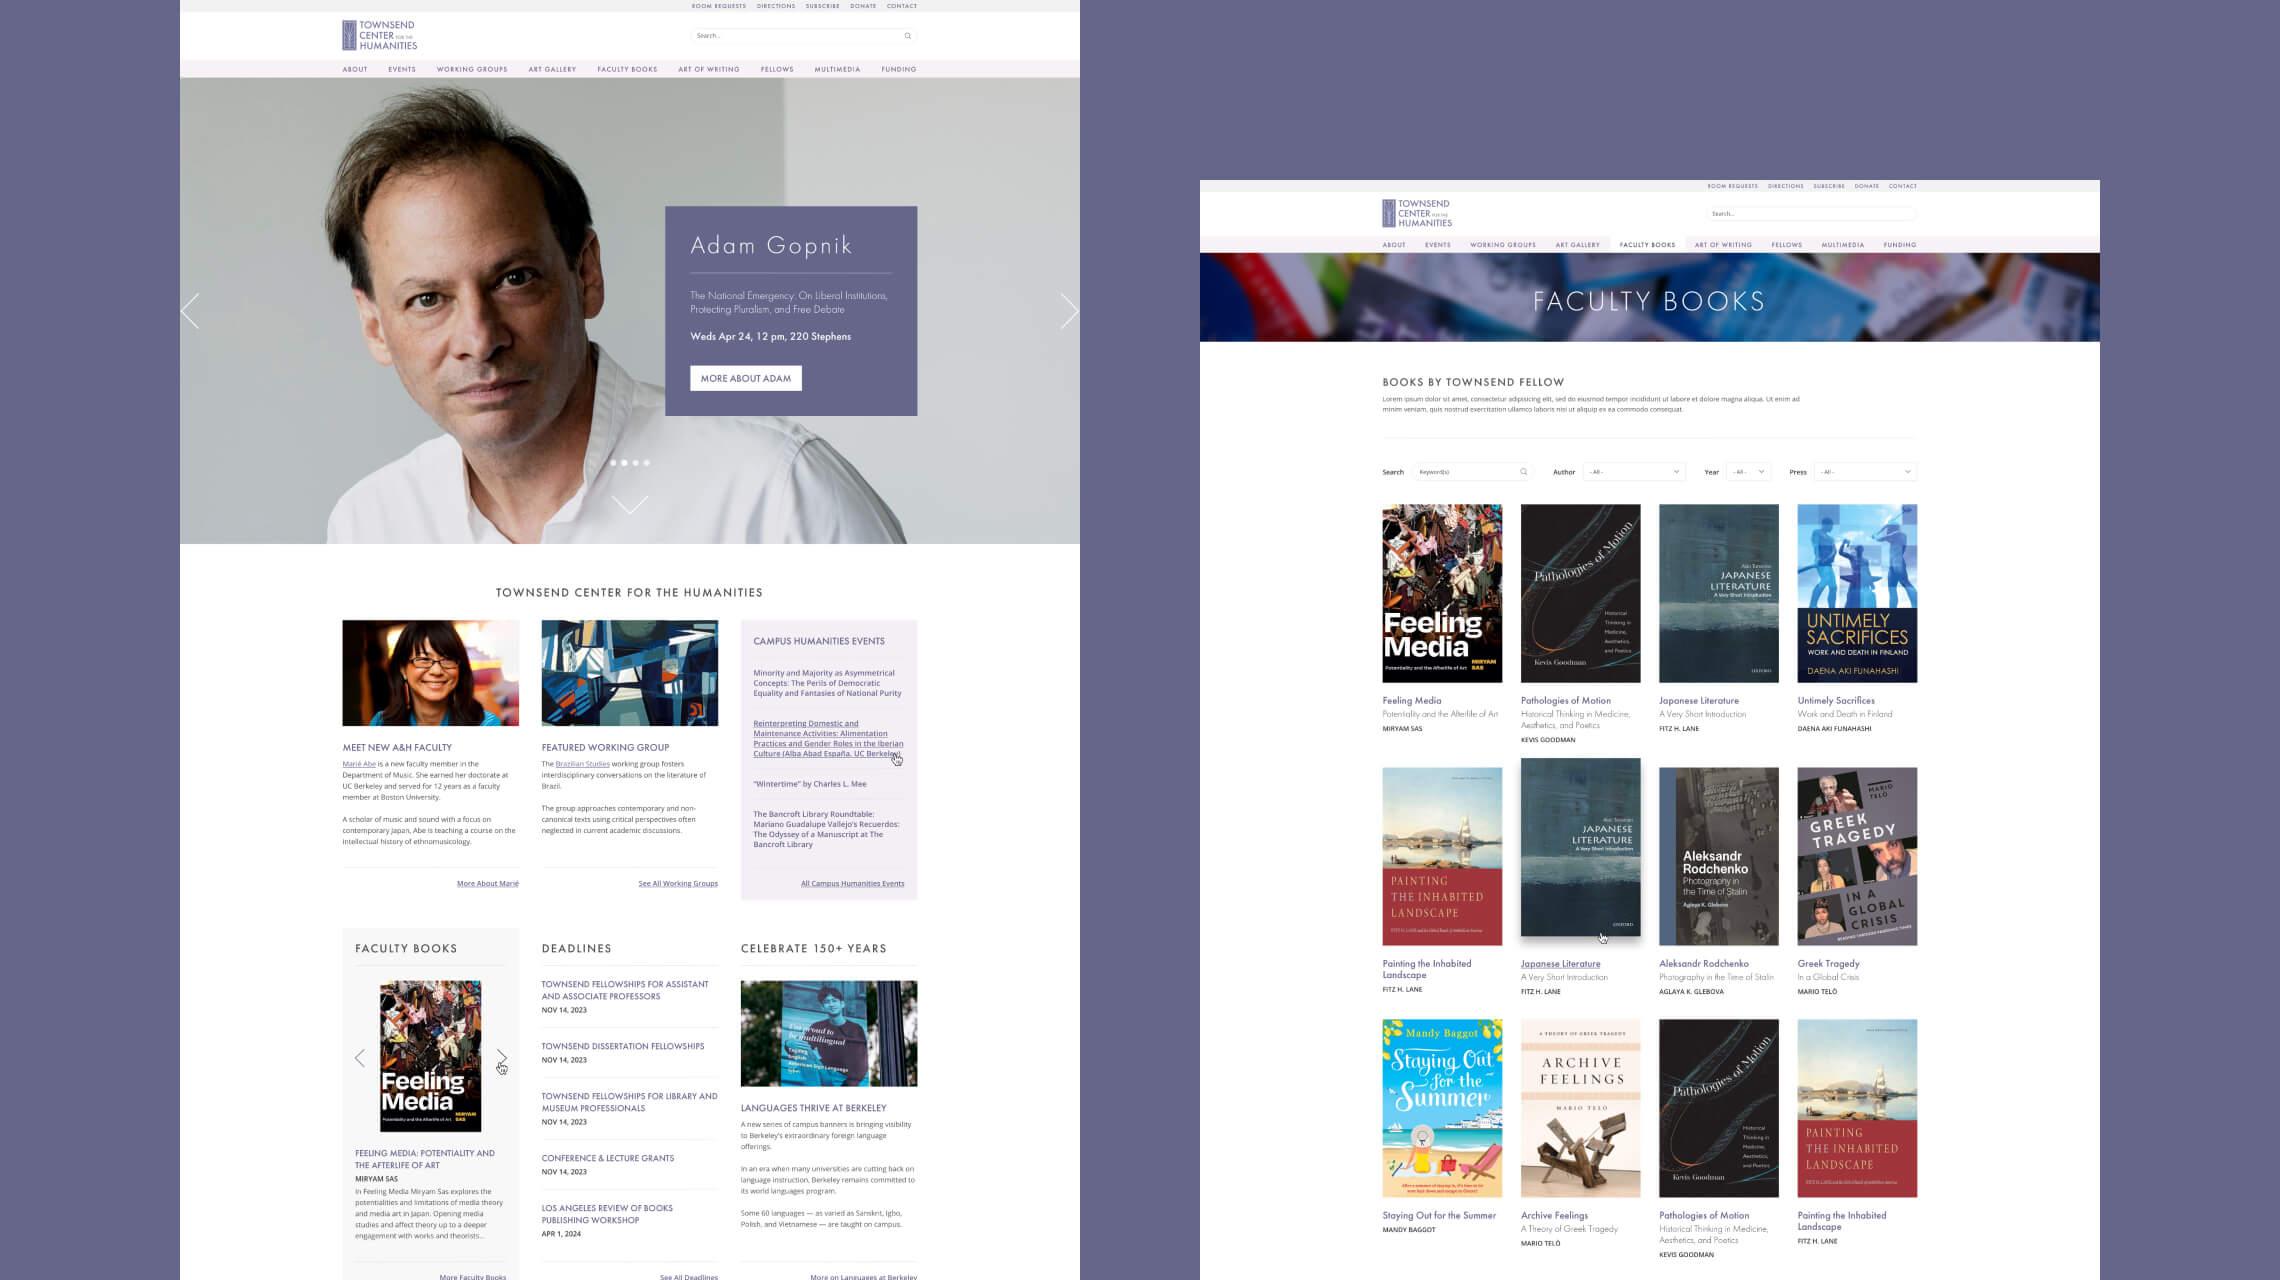Select the second hero slide dot
Screen dimensions: 2280x1280
[625, 463]
